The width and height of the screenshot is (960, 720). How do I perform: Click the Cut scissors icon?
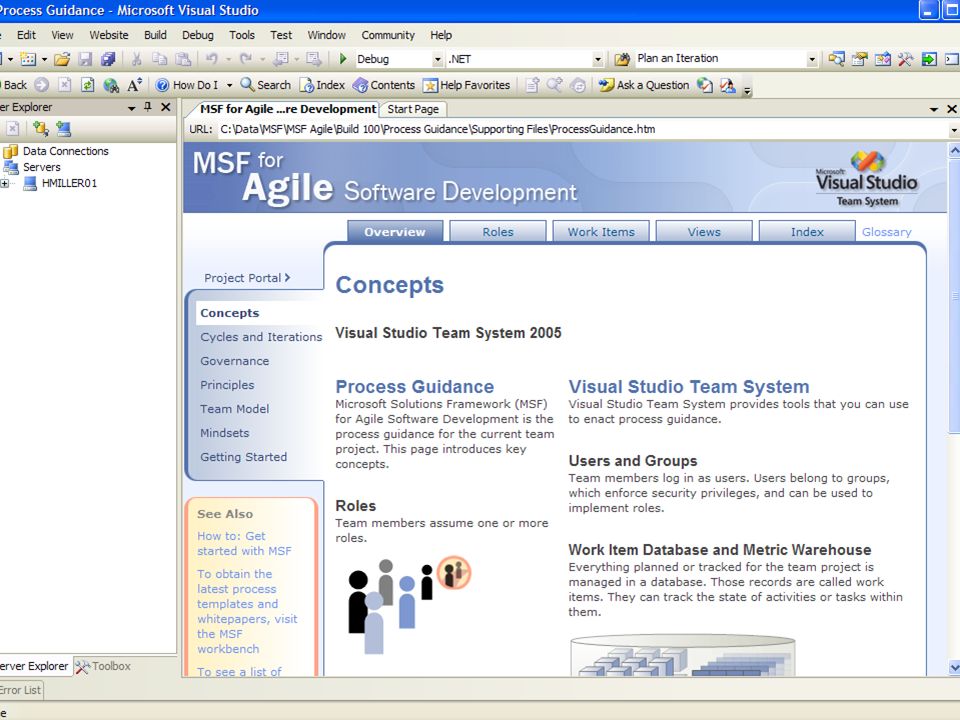point(137,59)
